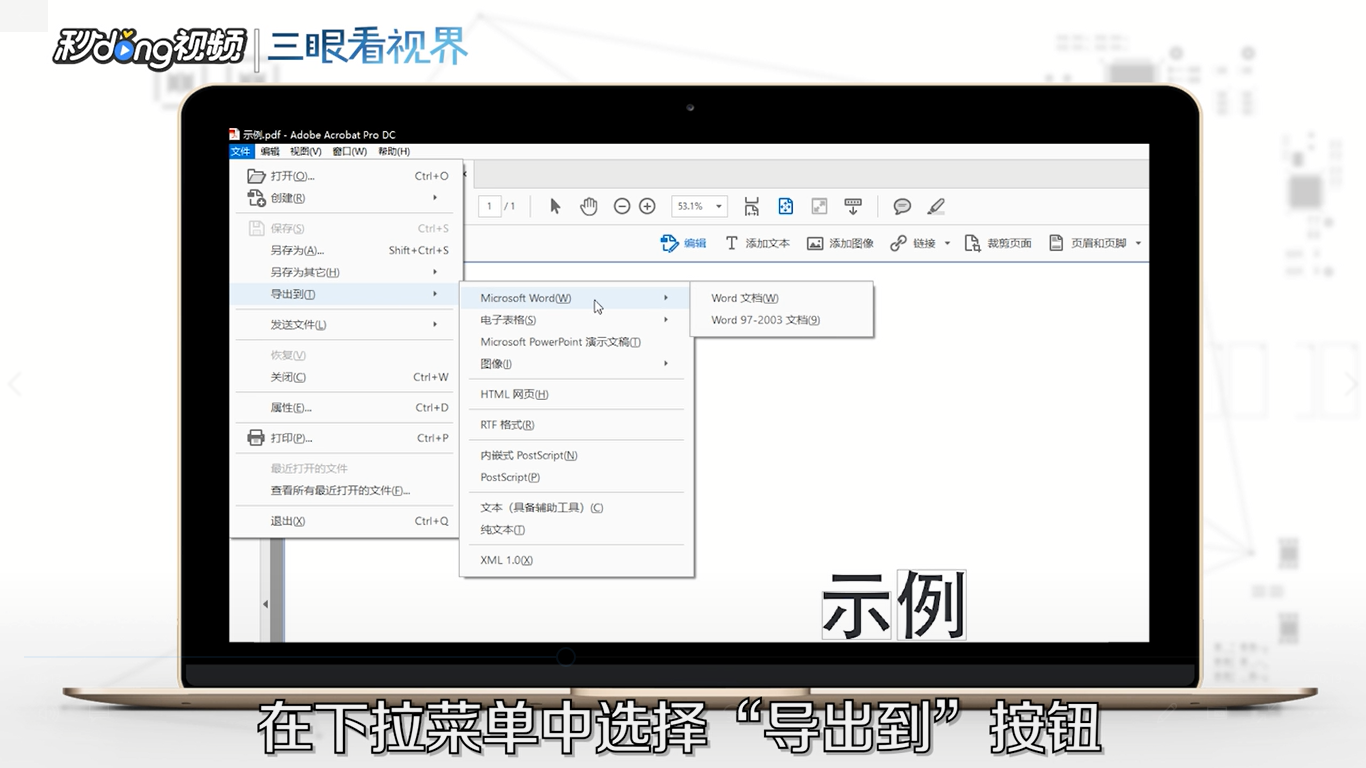Open the 帮助(H) menu
The width and height of the screenshot is (1366, 768).
(394, 151)
